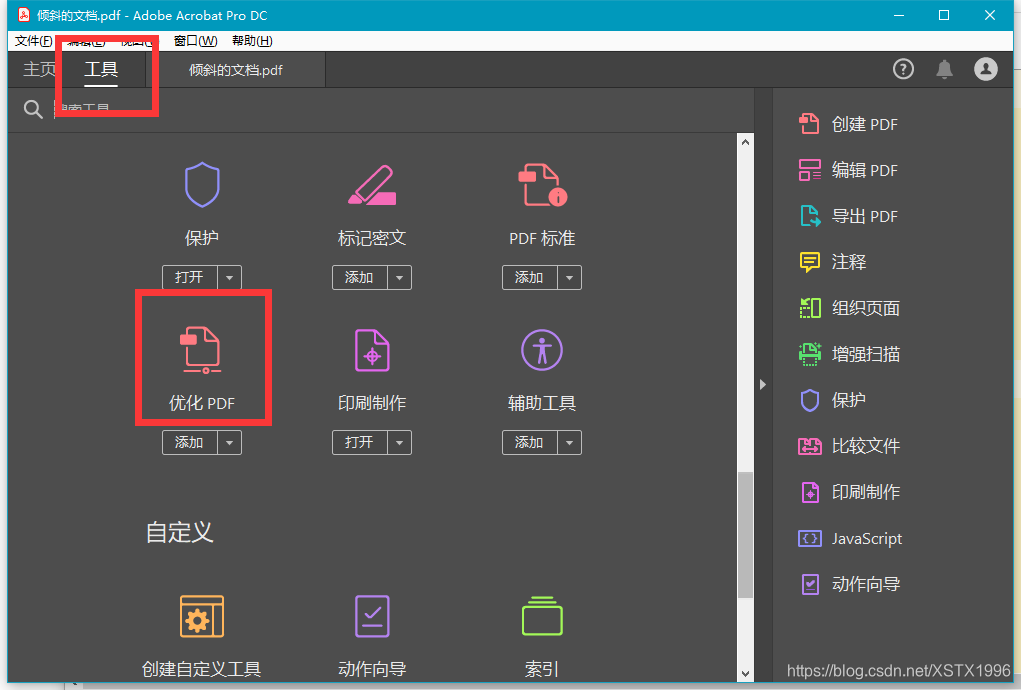The height and width of the screenshot is (690, 1021).
Task: Open the 保护 shield tool icon
Action: pos(202,185)
